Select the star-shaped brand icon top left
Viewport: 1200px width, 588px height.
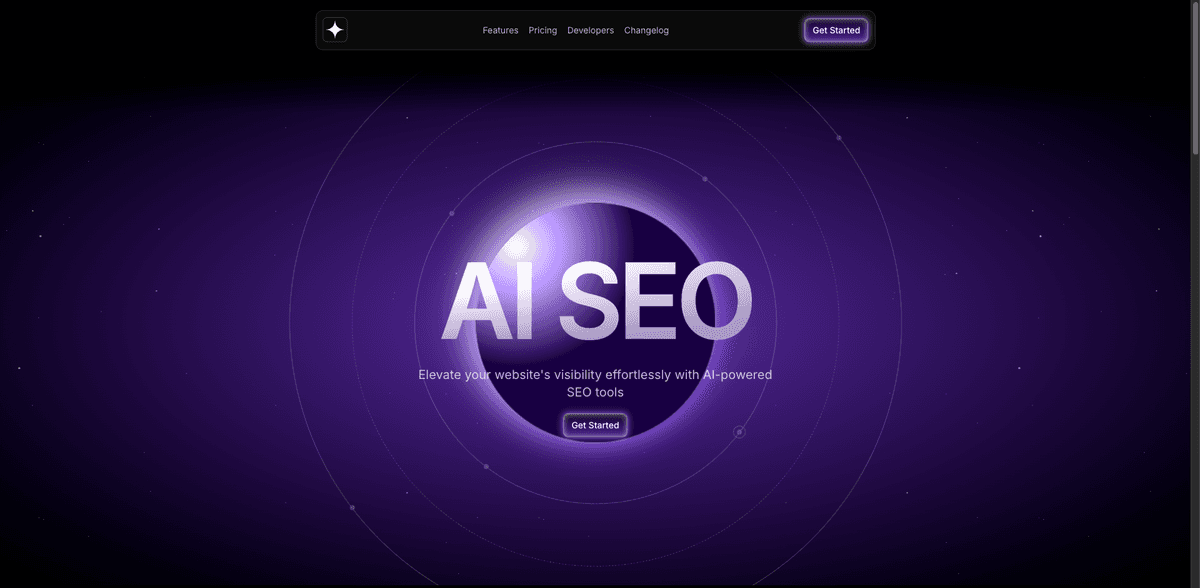pos(334,29)
